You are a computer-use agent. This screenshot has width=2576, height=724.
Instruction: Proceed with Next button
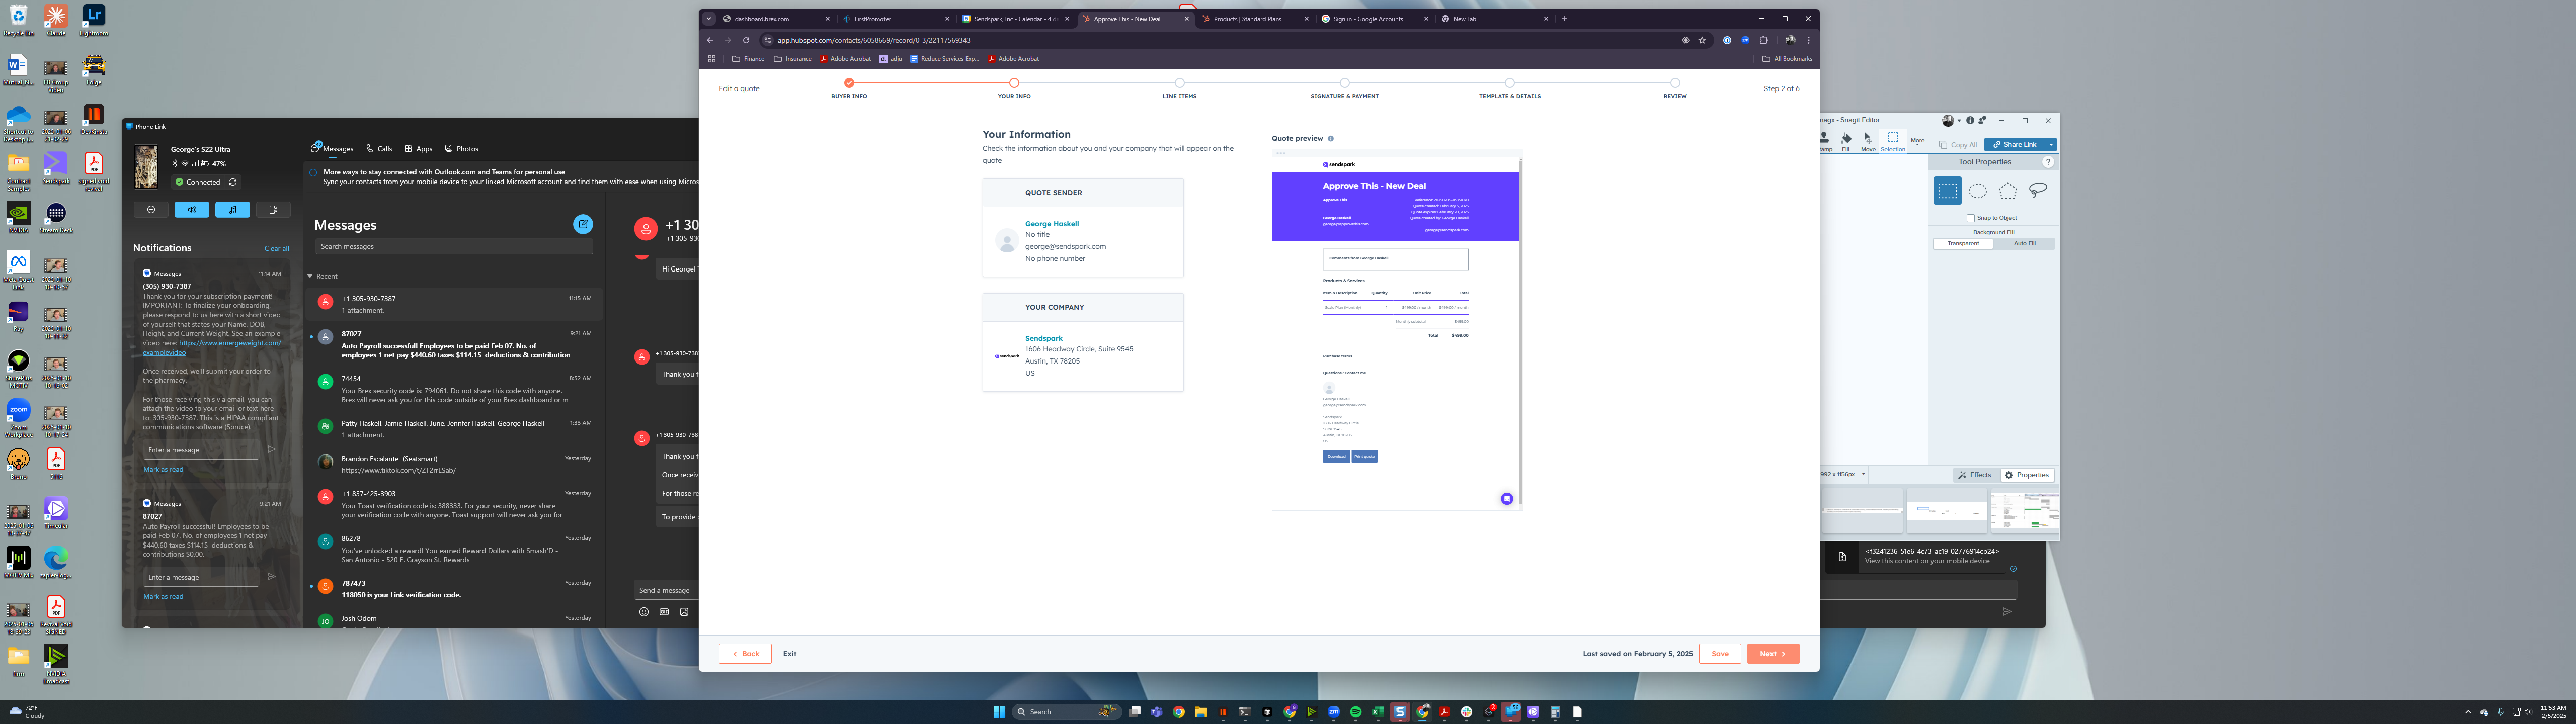pos(1773,653)
